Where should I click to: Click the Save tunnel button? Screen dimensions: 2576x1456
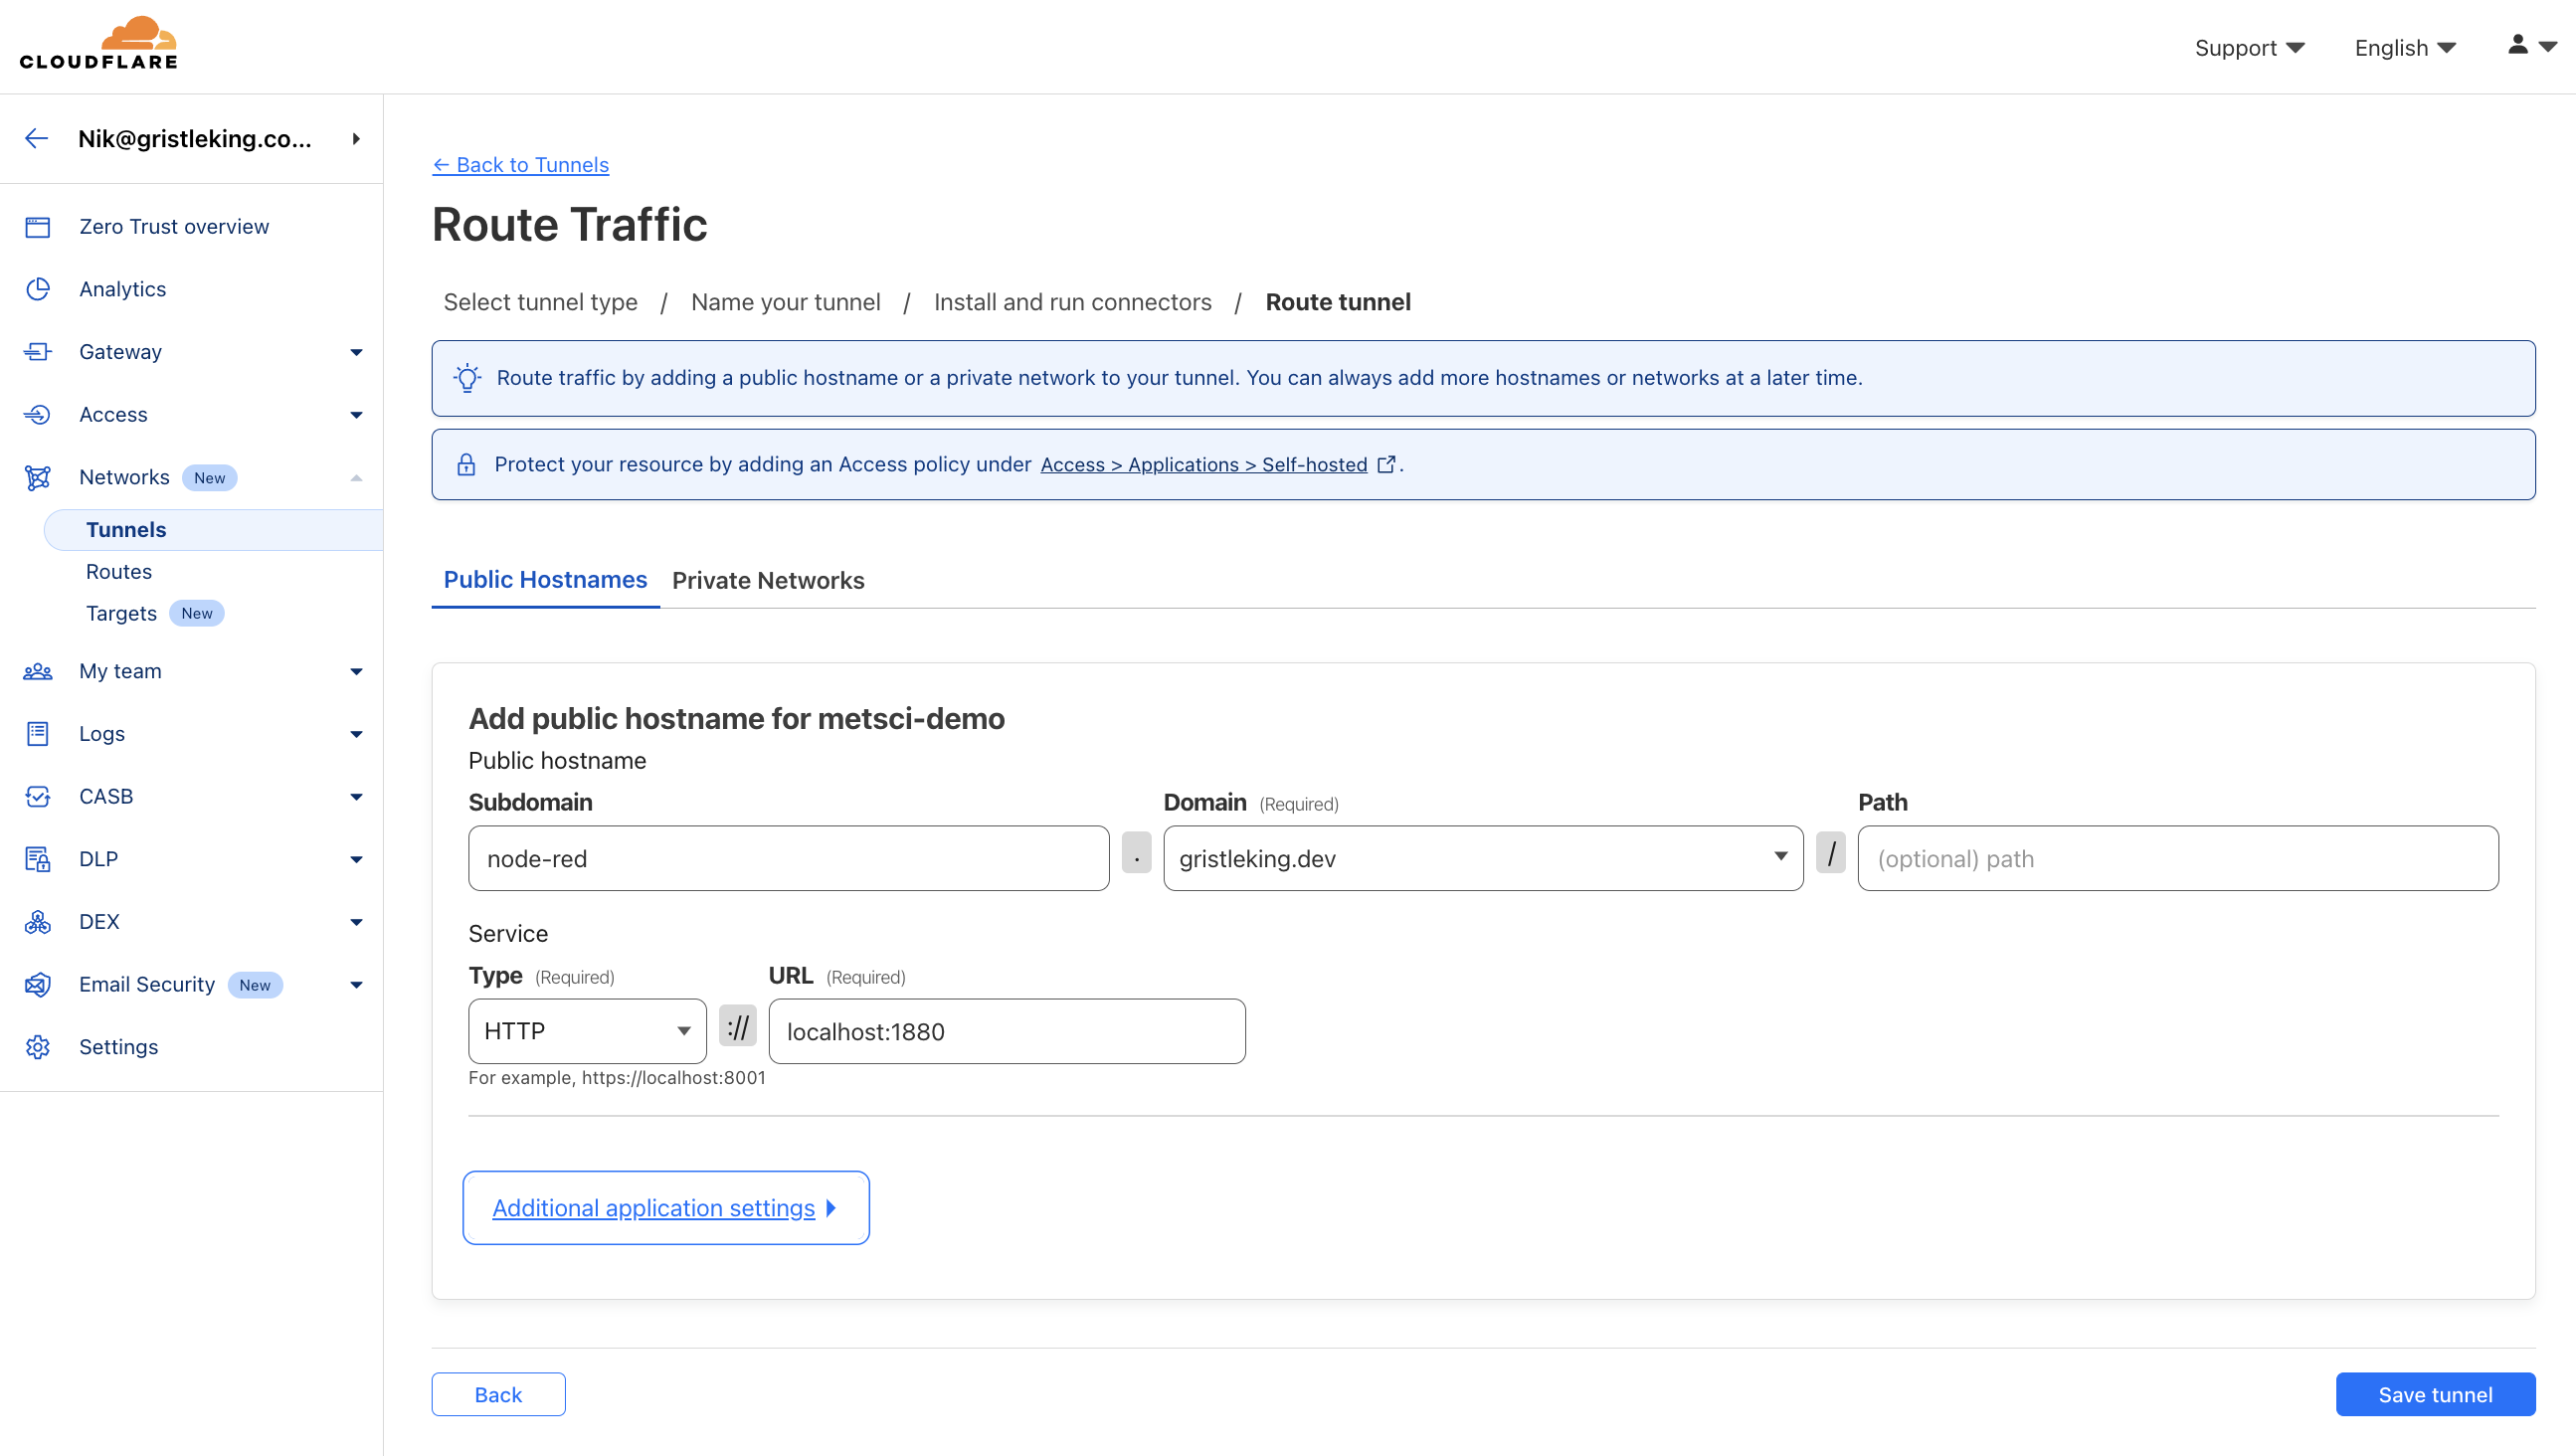(2434, 1393)
